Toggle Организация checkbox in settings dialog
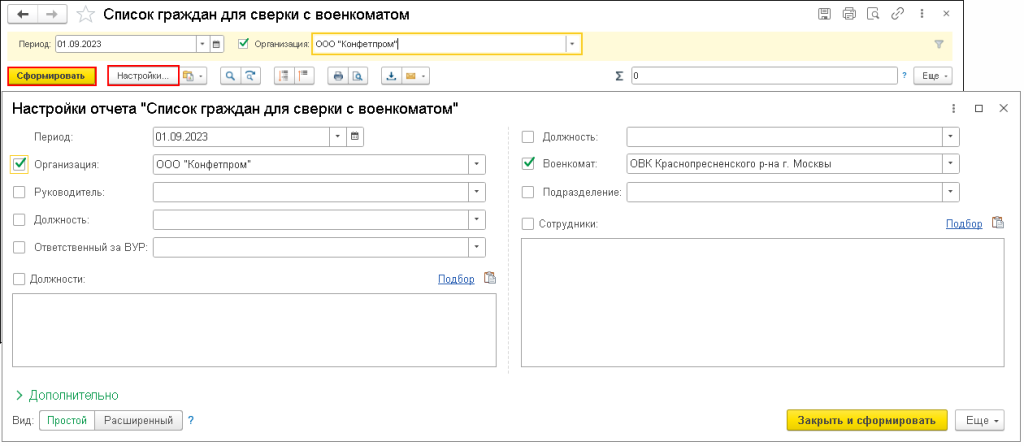The height and width of the screenshot is (446, 1024). tap(19, 165)
